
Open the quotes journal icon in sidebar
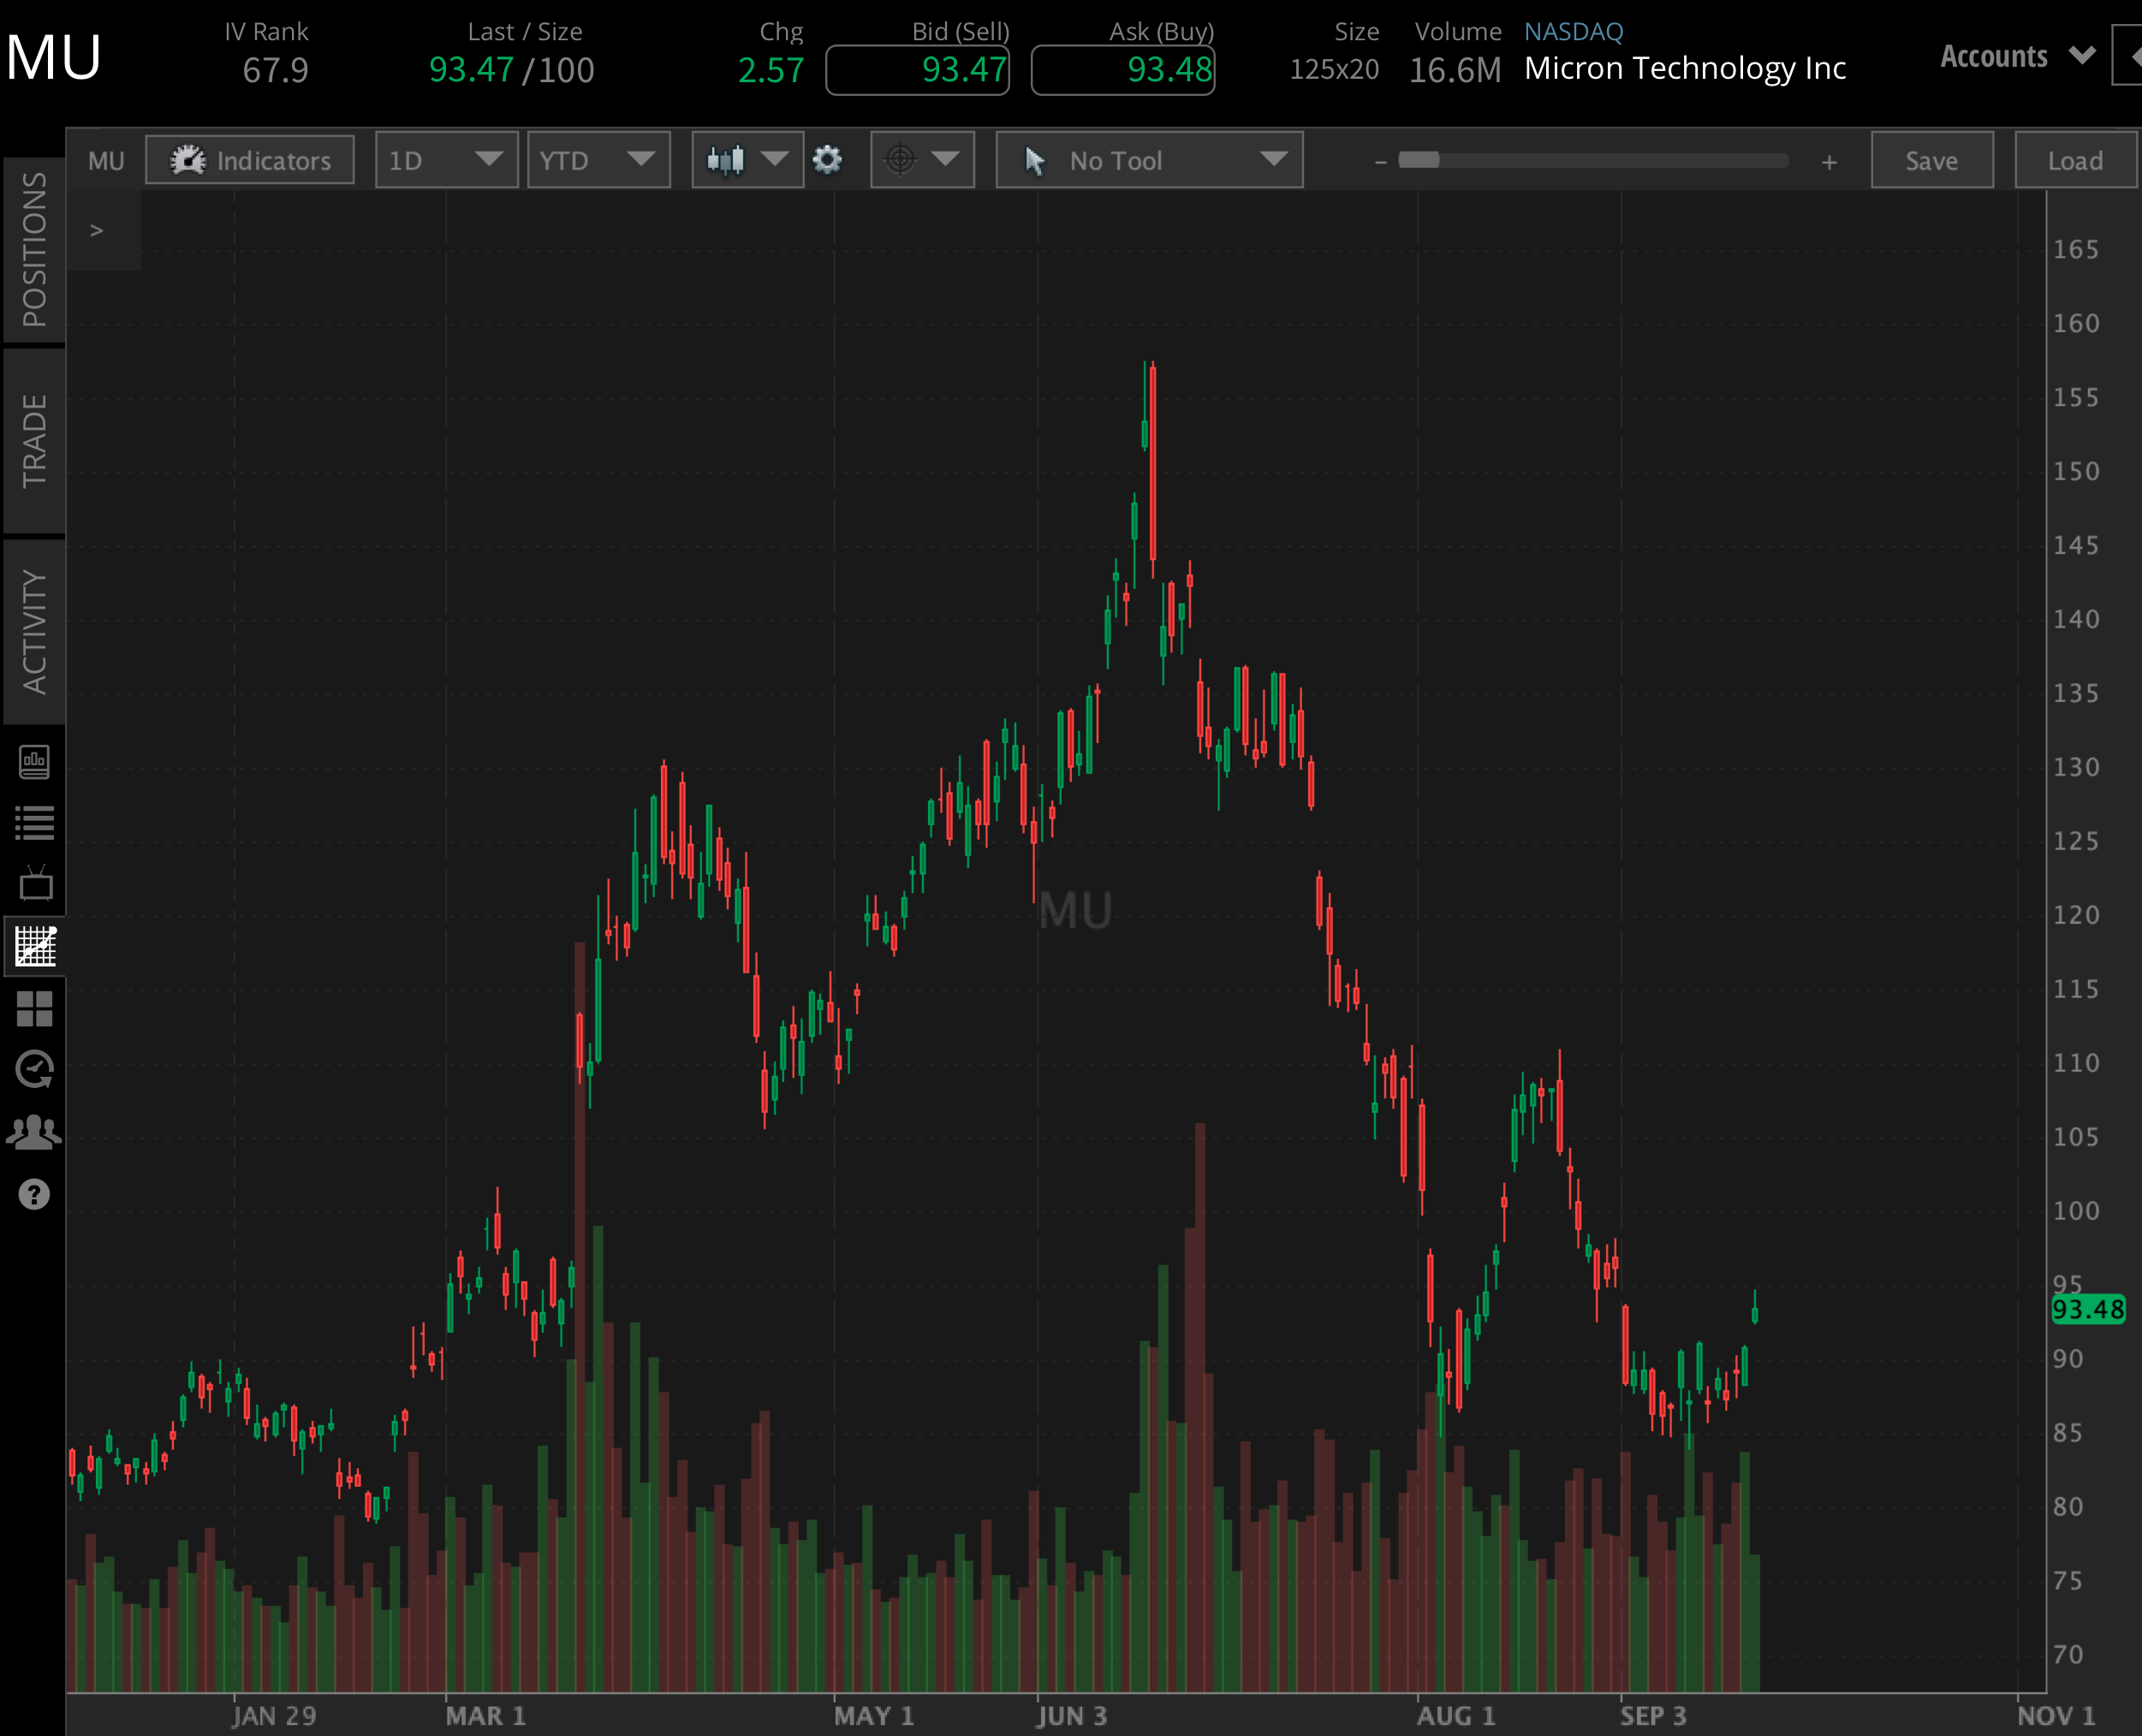click(34, 762)
